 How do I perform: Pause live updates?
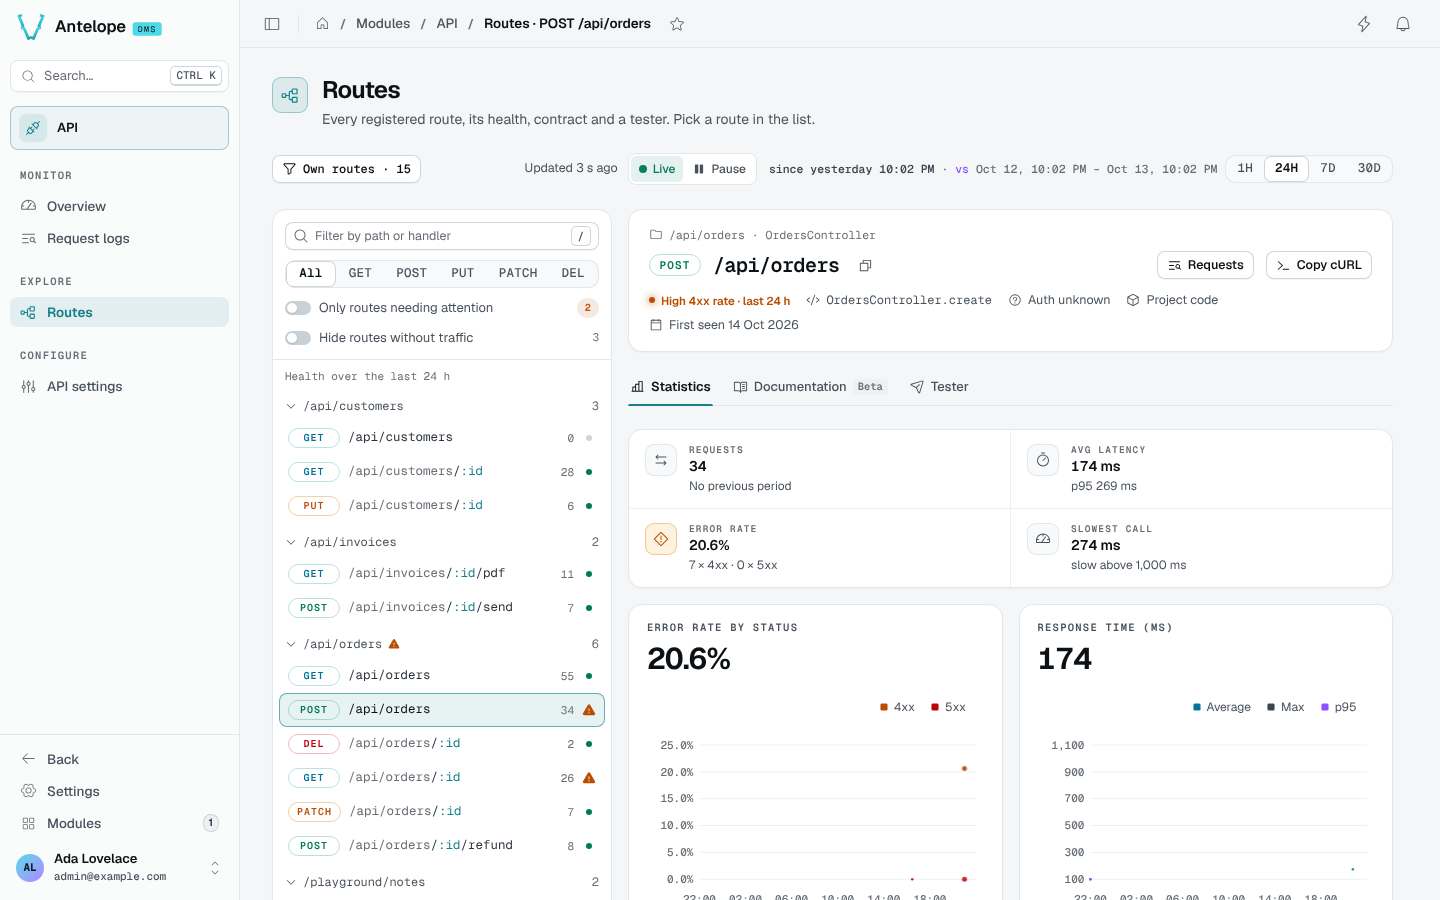[720, 169]
